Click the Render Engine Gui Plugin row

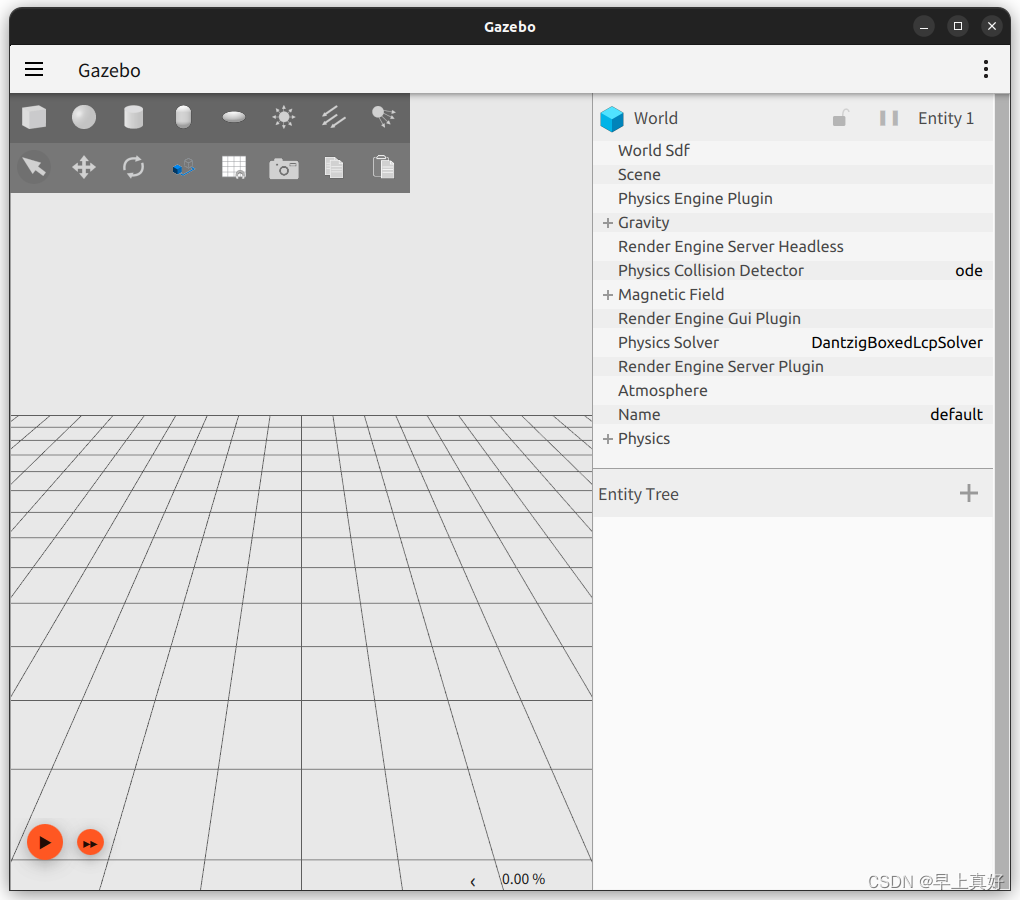[x=793, y=319]
